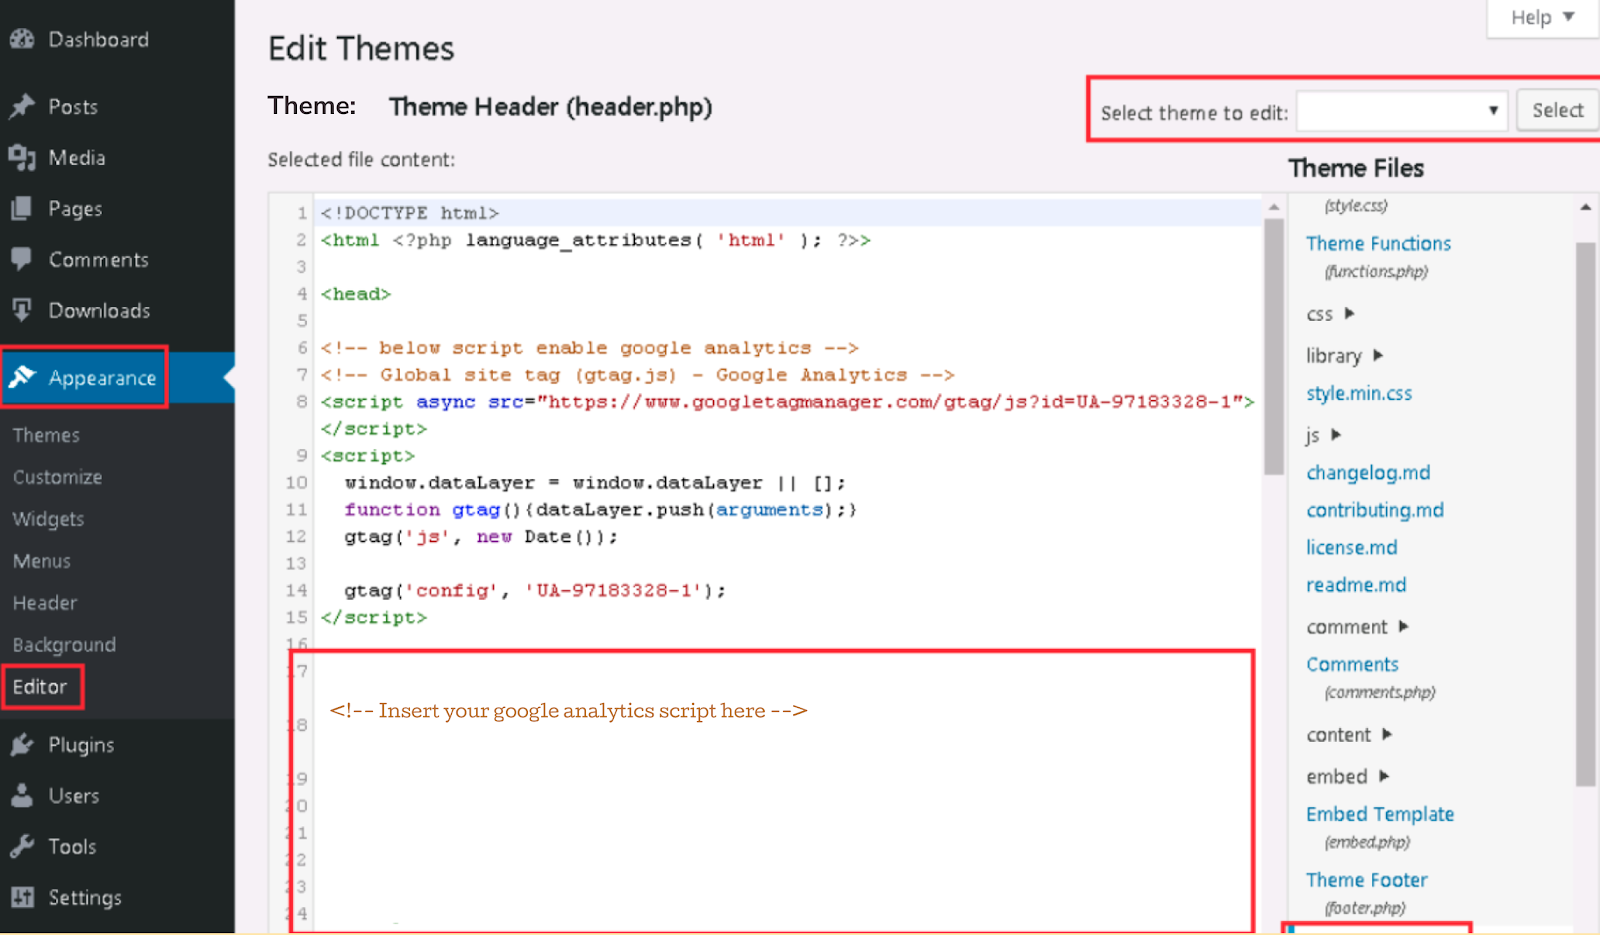Image resolution: width=1600 pixels, height=935 pixels.
Task: Click the window.dataLayer code line
Action: tap(595, 483)
